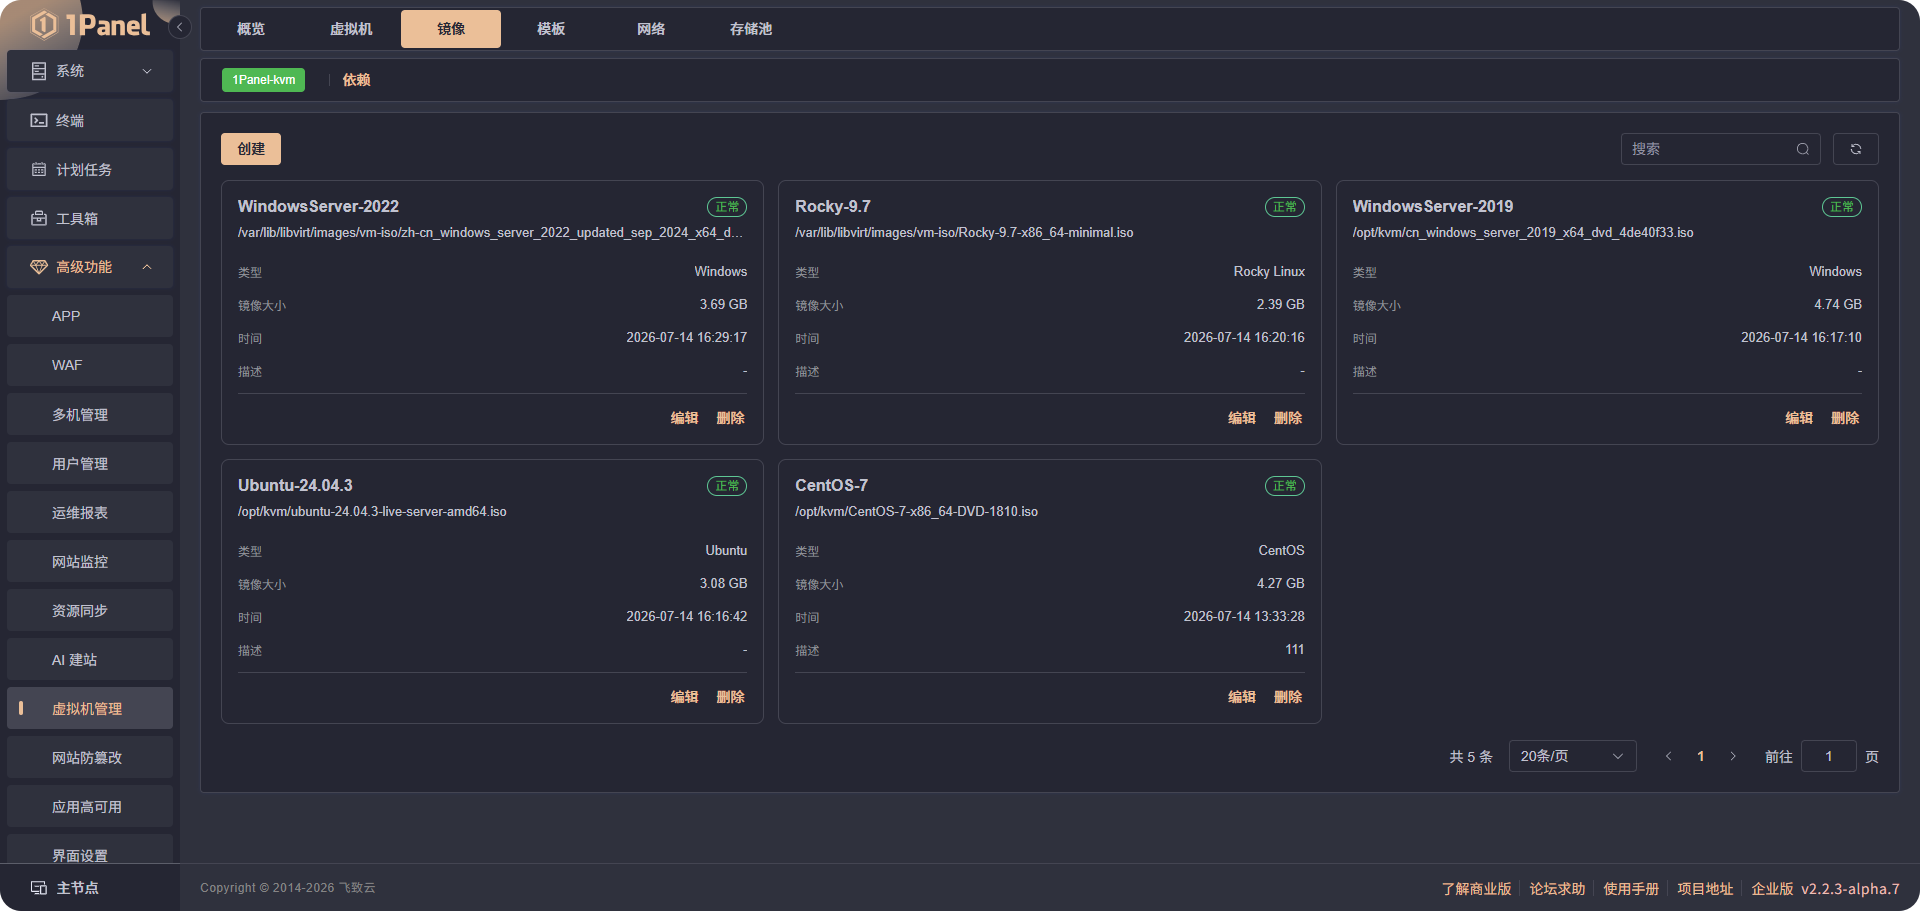Open the 20条/页 page size dropdown
1920x911 pixels.
pyautogui.click(x=1572, y=756)
